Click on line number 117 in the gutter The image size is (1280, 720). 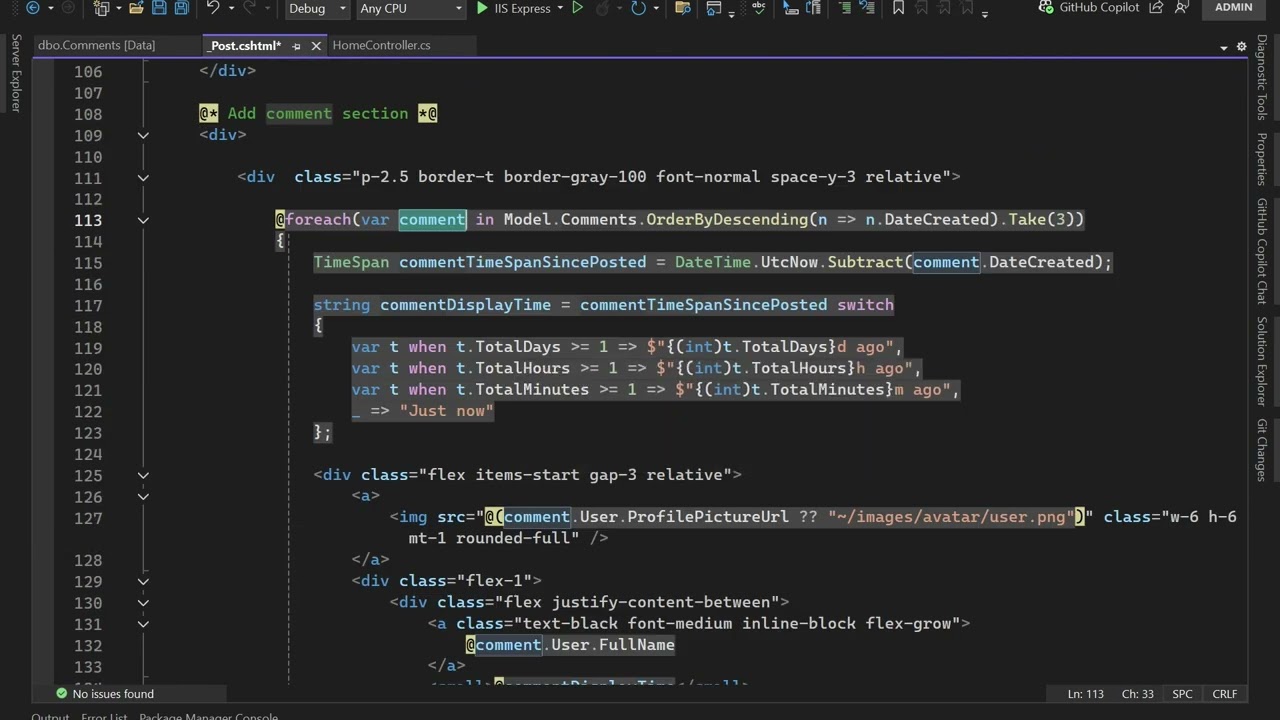[88, 306]
